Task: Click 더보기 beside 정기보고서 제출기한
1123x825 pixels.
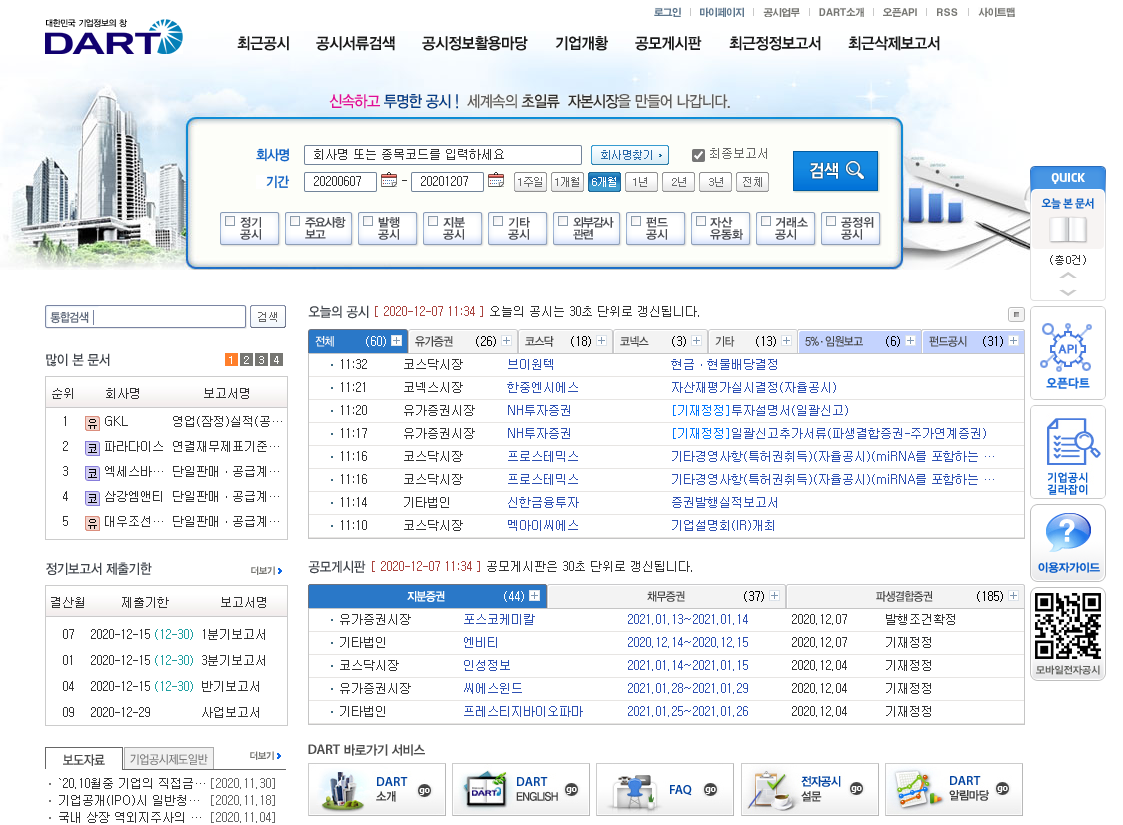Action: click(x=266, y=571)
